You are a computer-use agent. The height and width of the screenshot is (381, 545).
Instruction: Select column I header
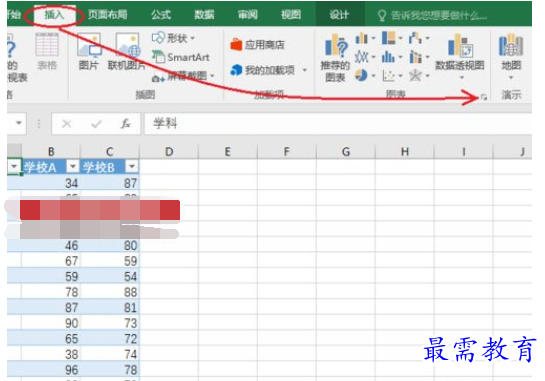pyautogui.click(x=463, y=152)
